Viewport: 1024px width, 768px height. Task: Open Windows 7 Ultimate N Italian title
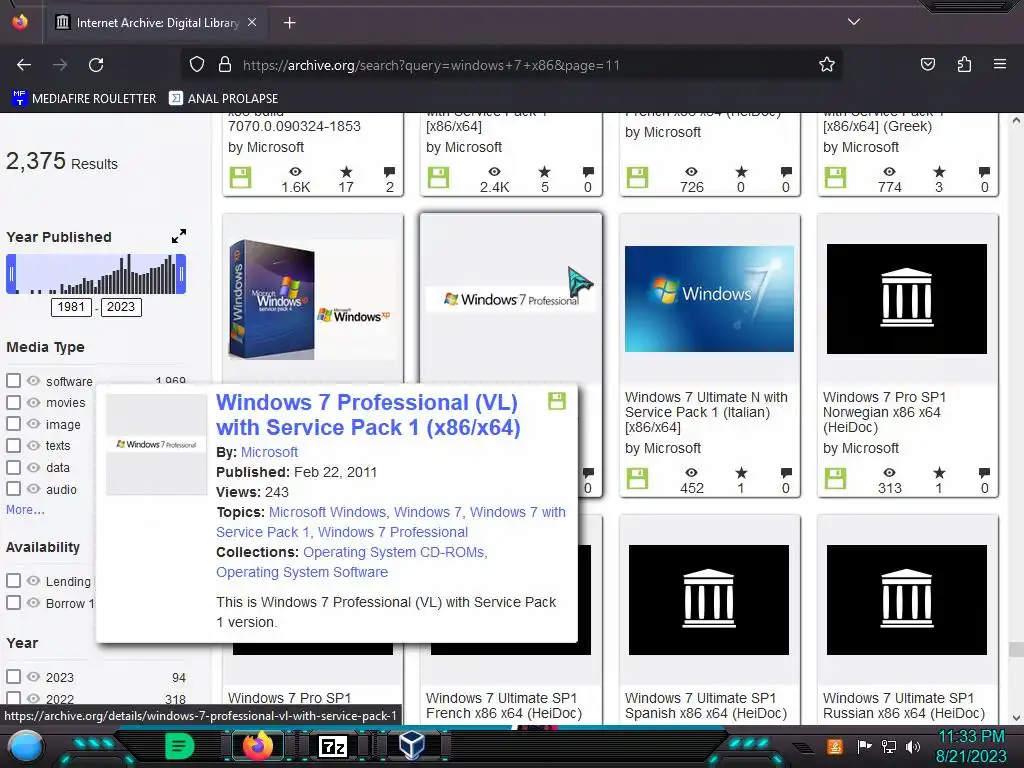(706, 412)
